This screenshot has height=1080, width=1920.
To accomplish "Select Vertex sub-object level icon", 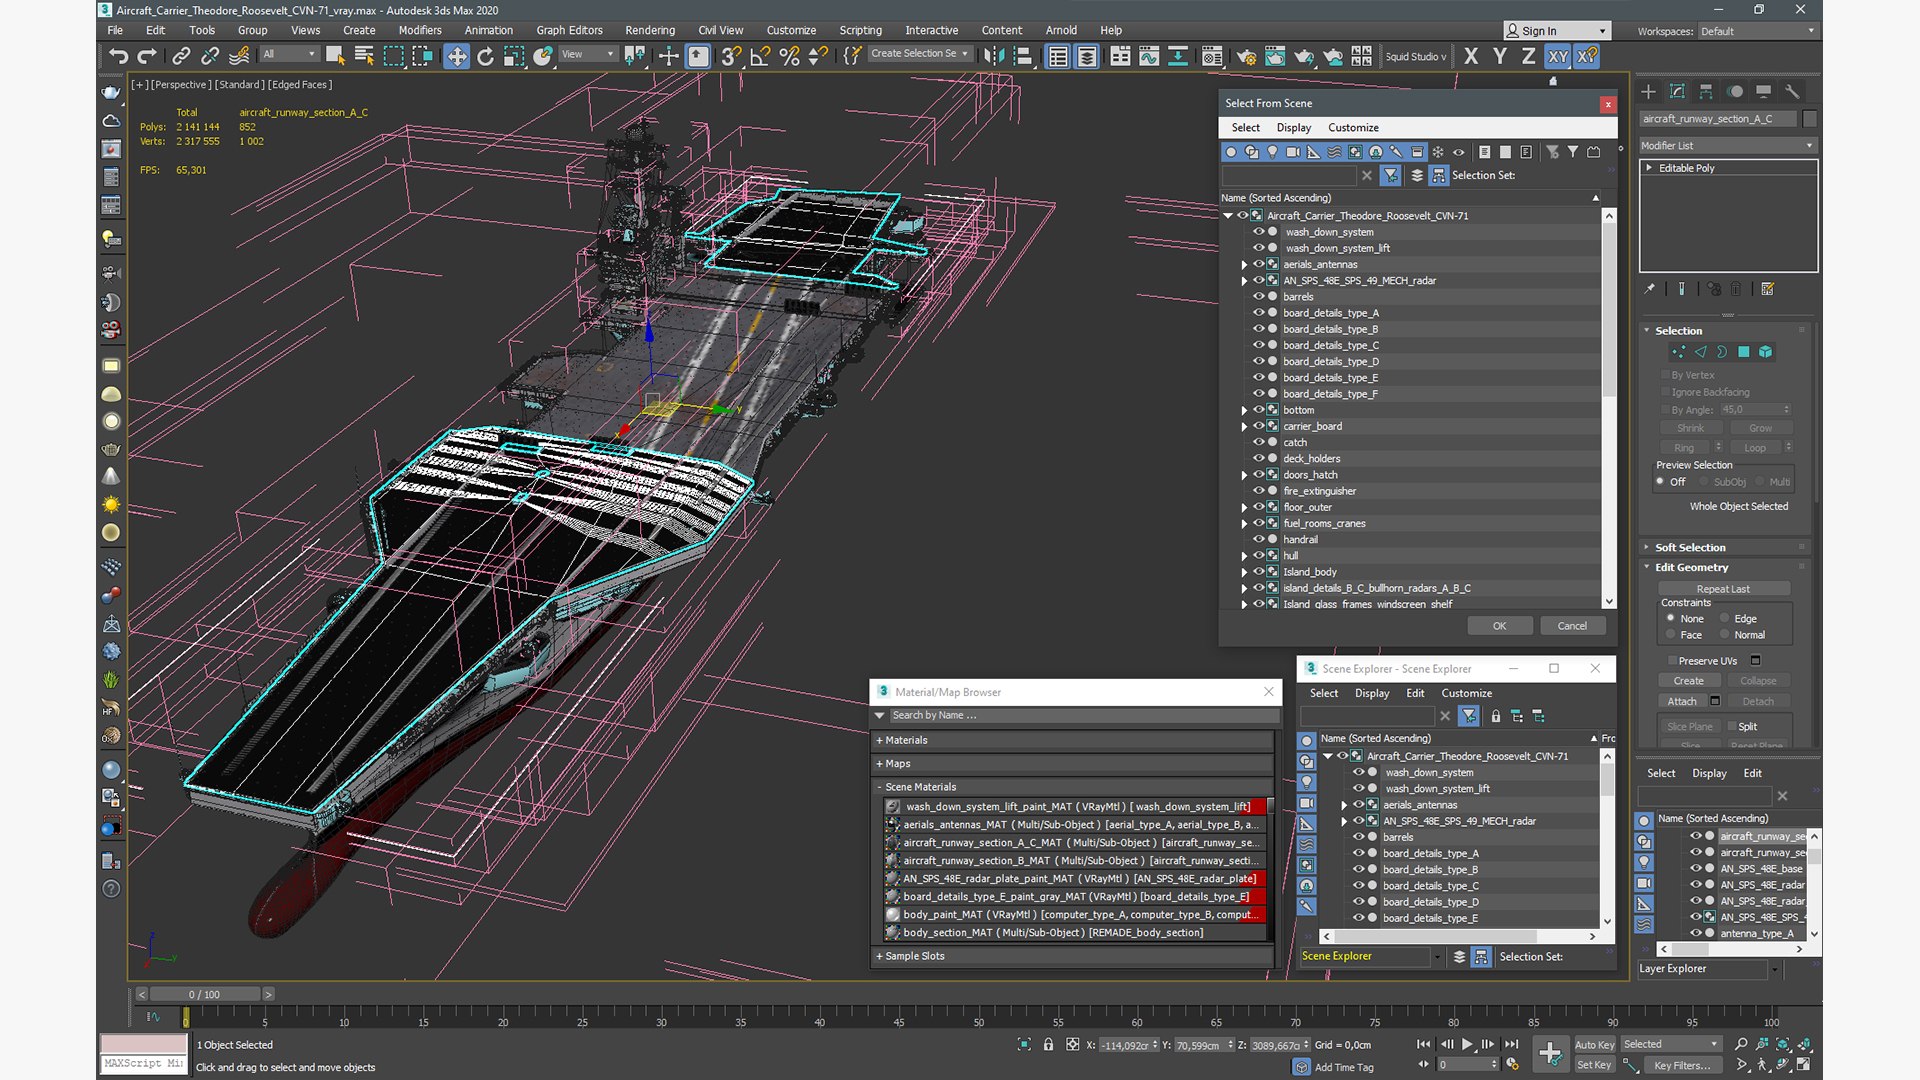I will (x=1678, y=352).
